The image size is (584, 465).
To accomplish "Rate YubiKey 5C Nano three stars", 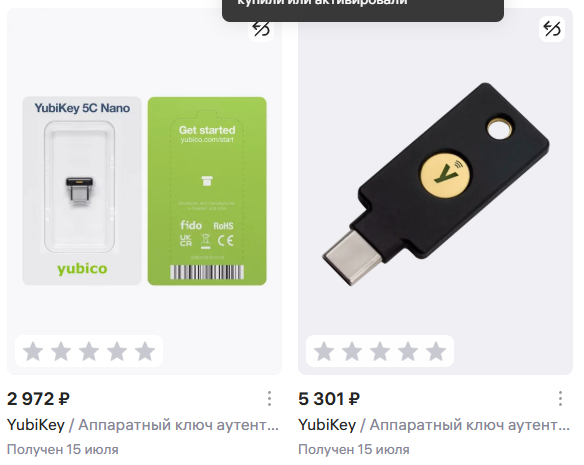I will pos(89,351).
